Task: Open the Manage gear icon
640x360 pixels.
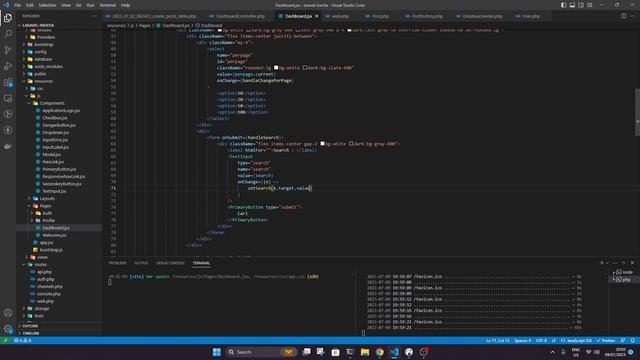Action: pos(8,328)
